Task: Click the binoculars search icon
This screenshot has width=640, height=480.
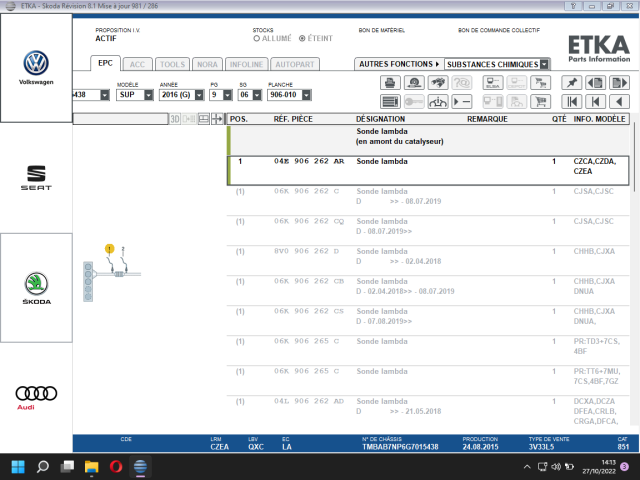Action: pyautogui.click(x=438, y=83)
